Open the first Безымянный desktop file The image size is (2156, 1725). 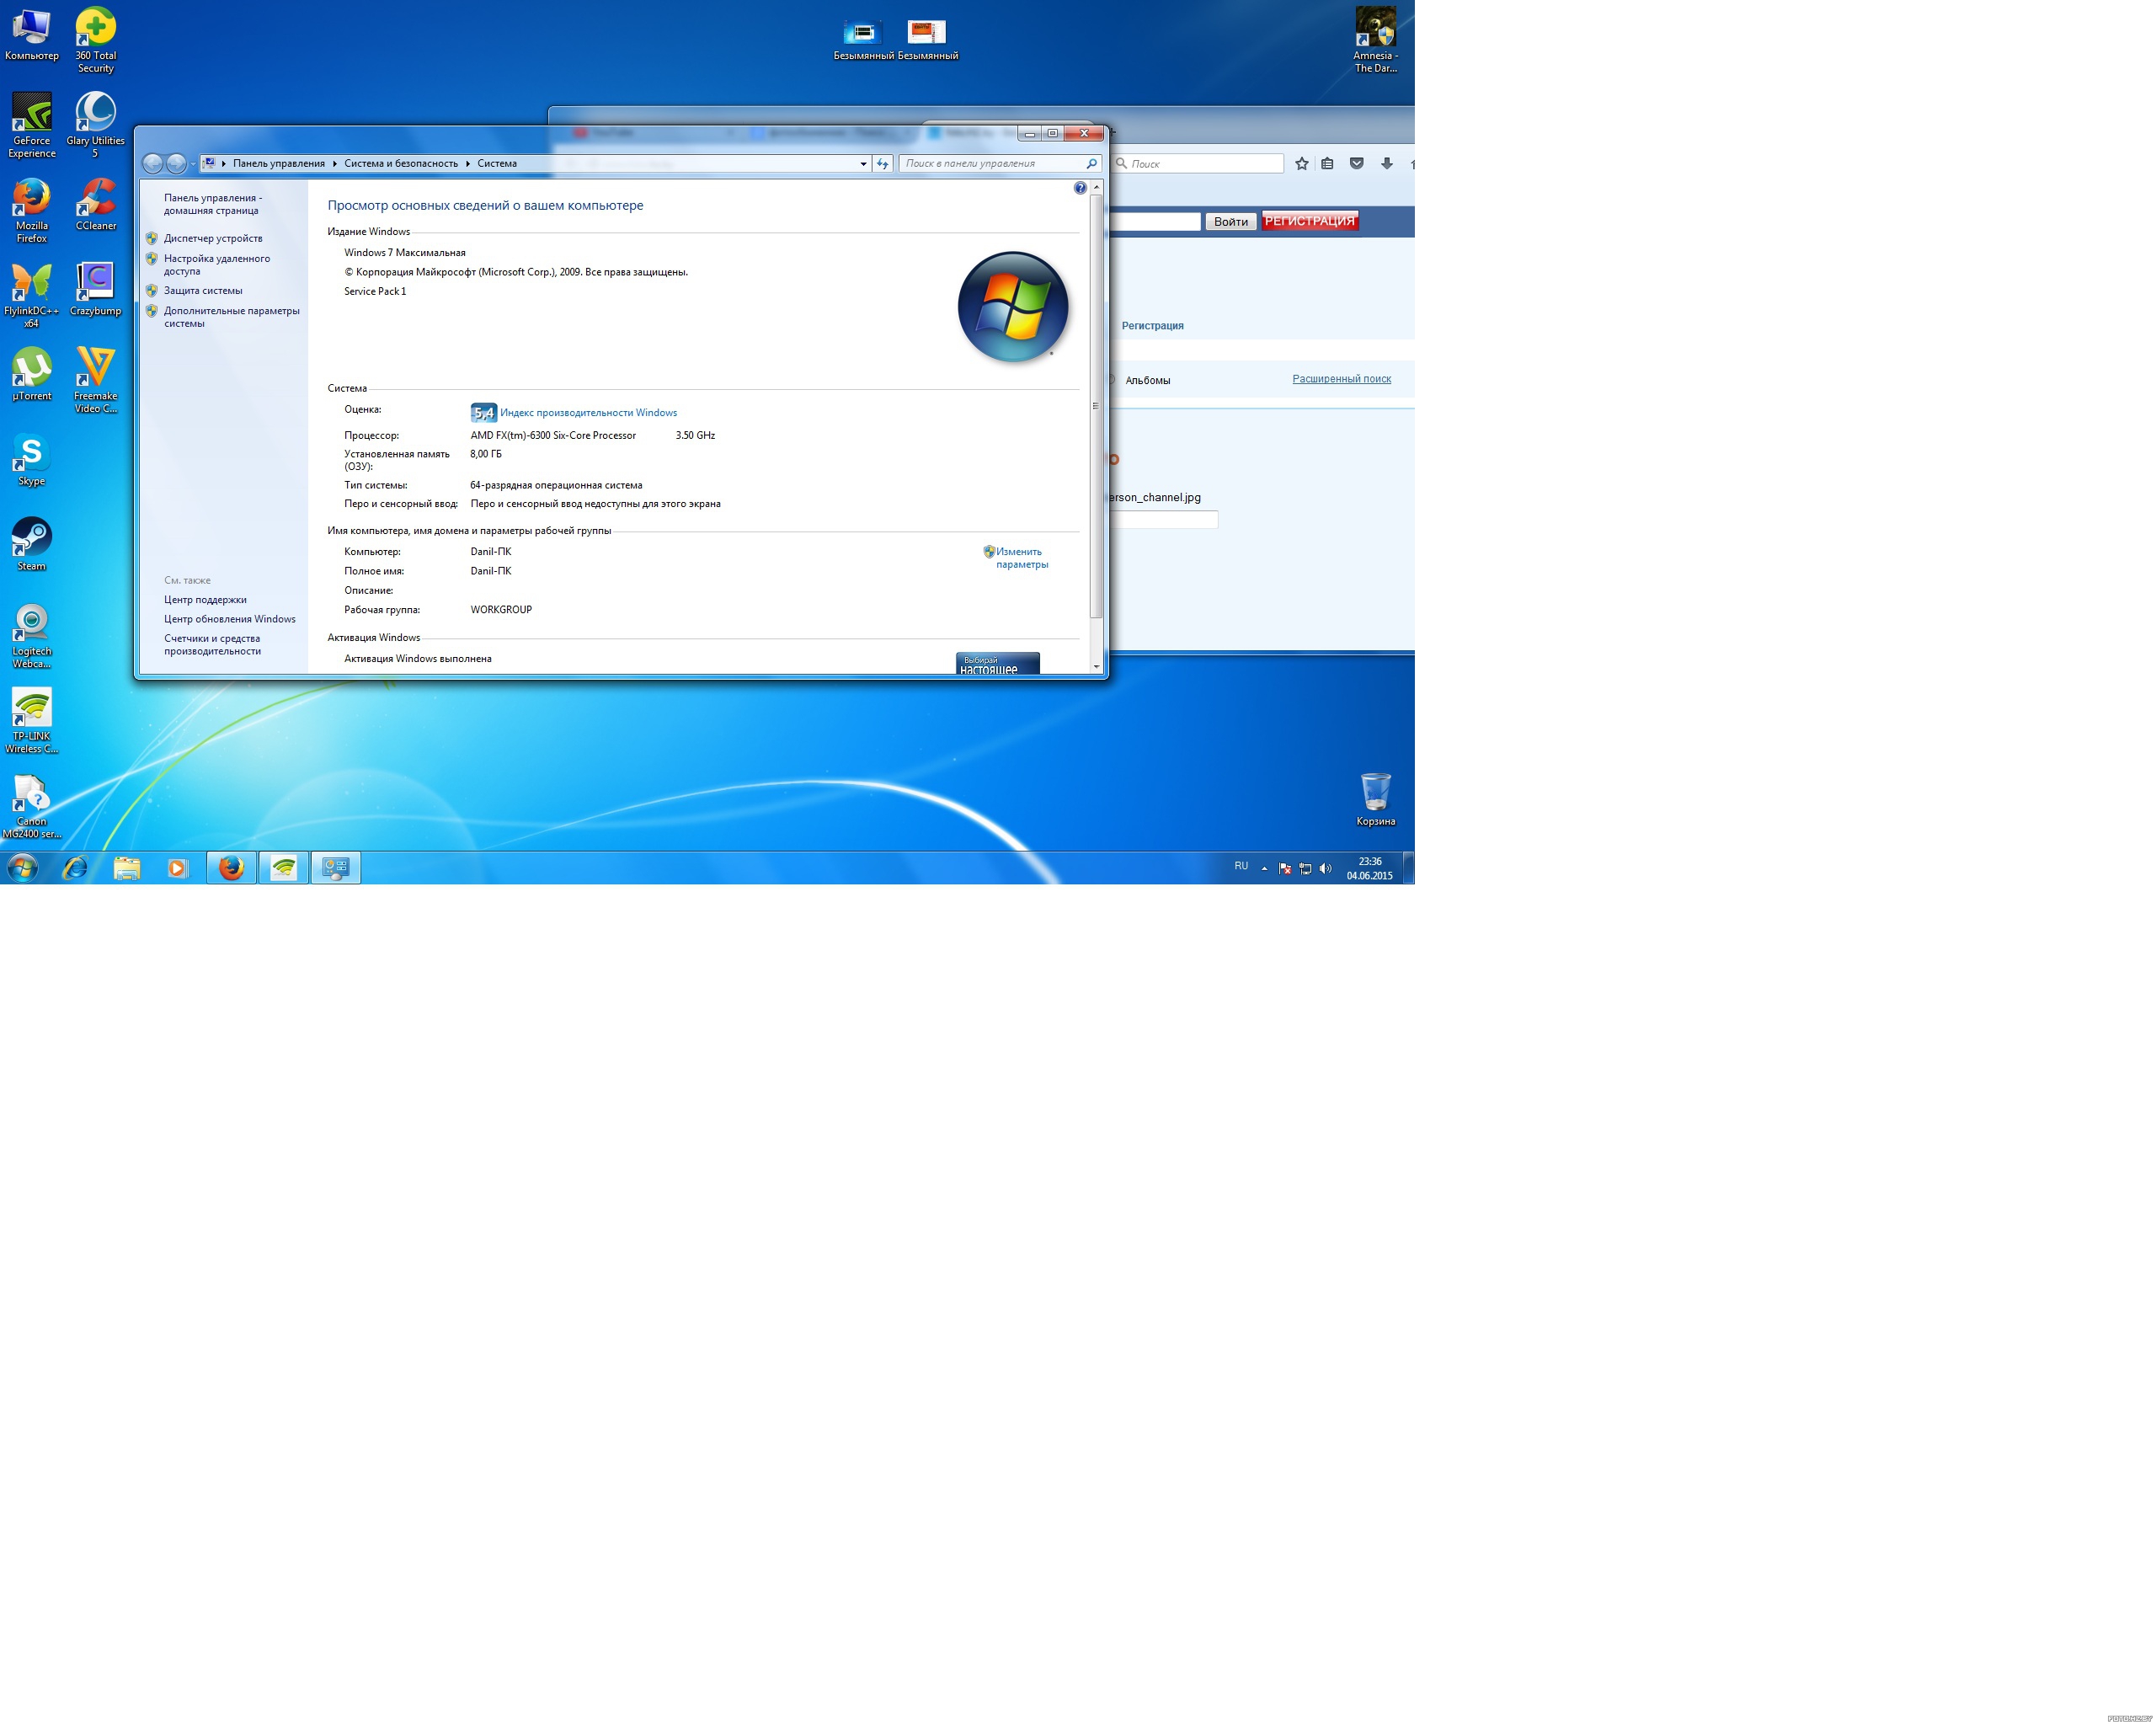click(x=863, y=40)
